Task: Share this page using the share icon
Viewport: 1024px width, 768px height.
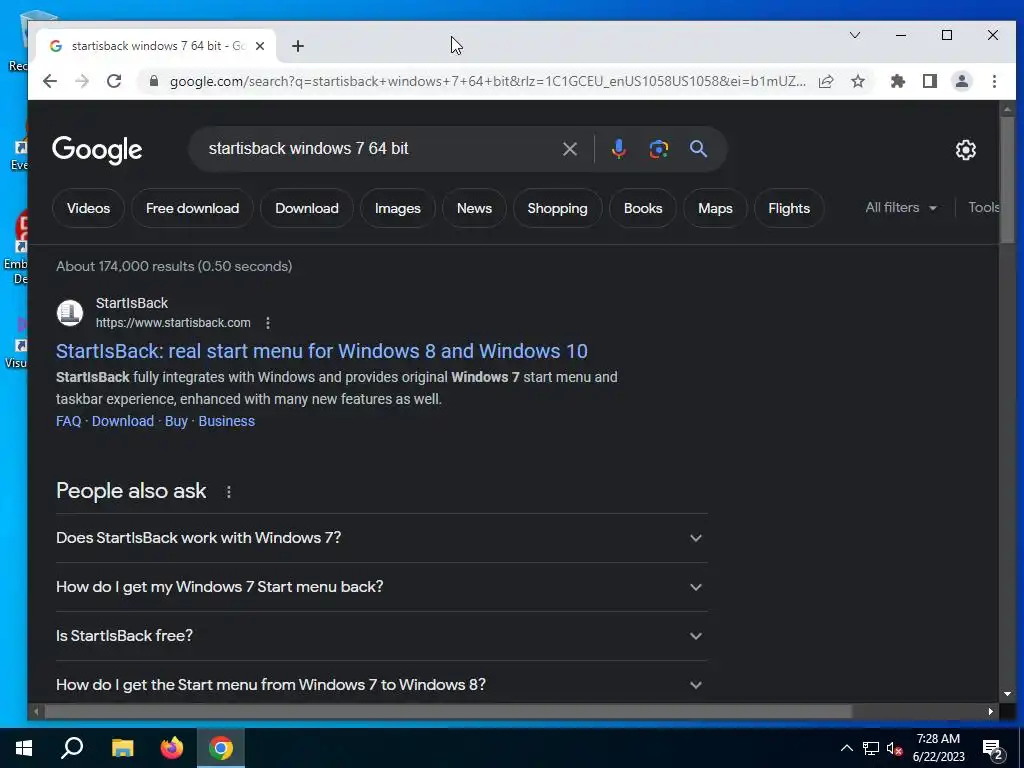Action: (x=826, y=81)
